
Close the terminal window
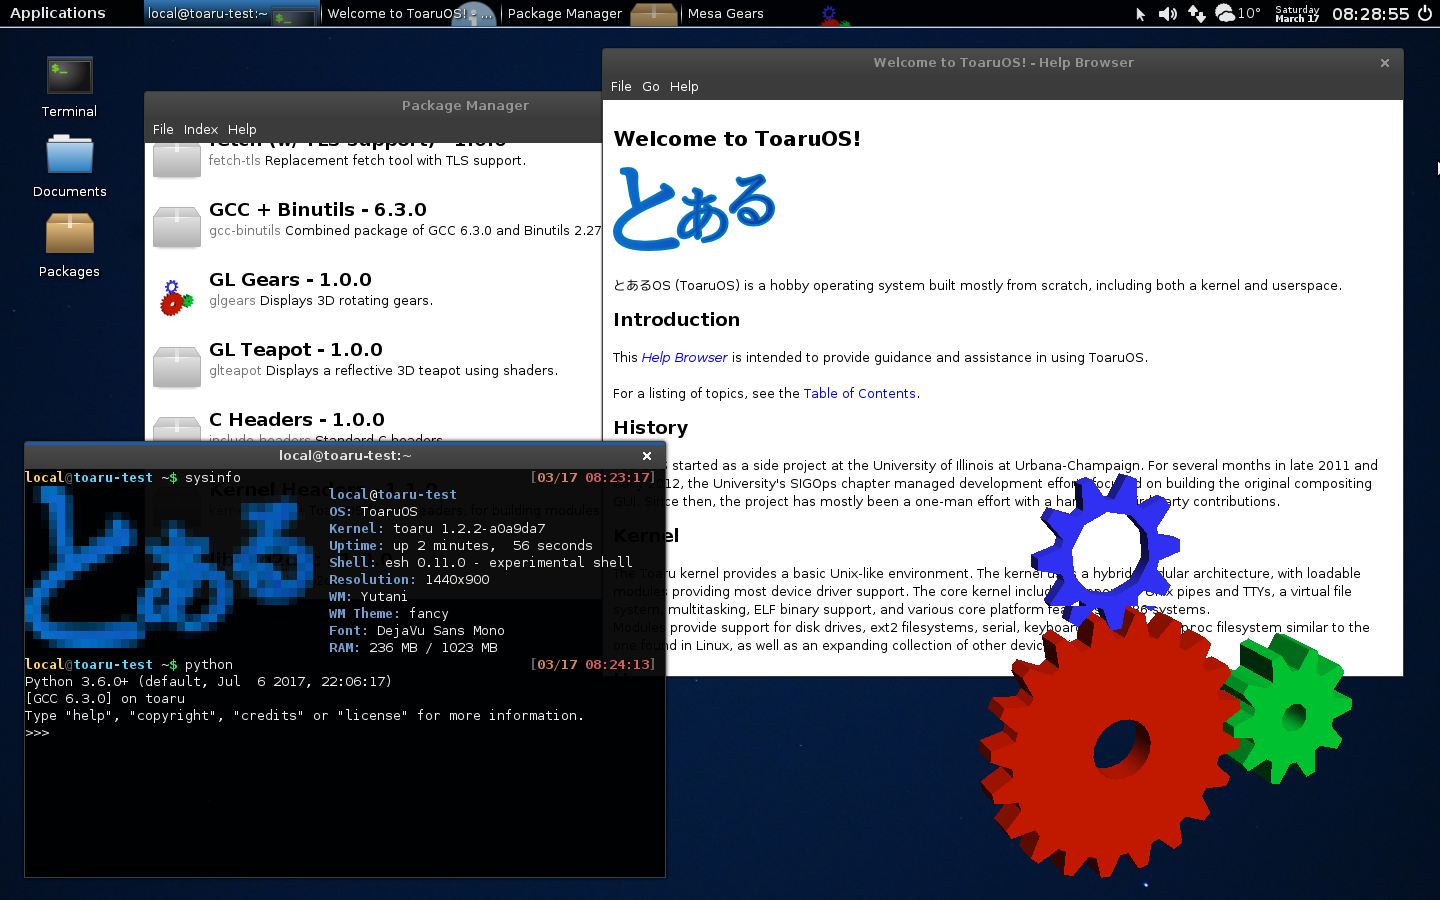pyautogui.click(x=647, y=456)
